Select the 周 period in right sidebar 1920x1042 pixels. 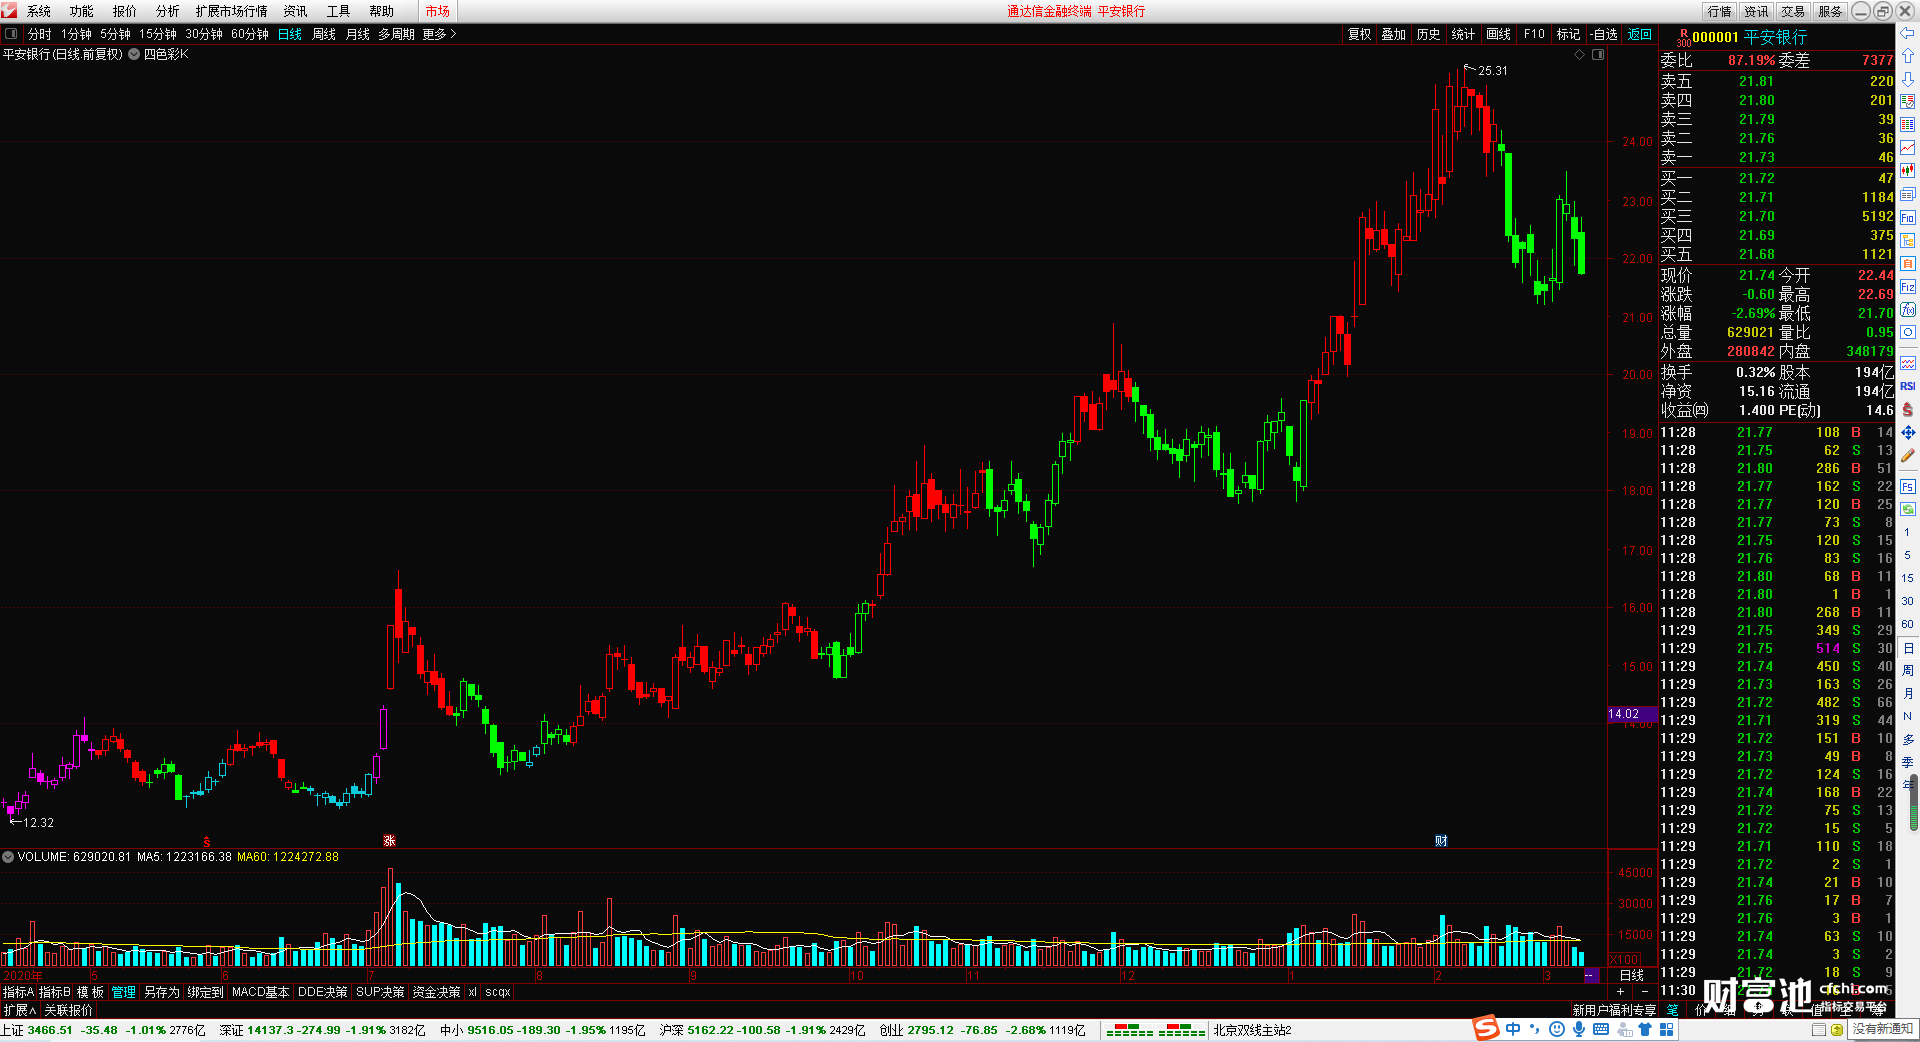1908,670
